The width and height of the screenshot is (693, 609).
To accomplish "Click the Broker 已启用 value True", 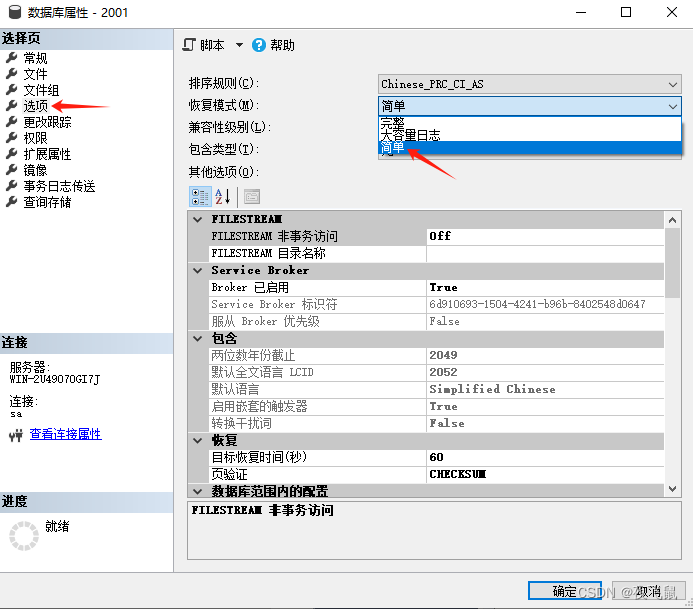I will tap(545, 288).
